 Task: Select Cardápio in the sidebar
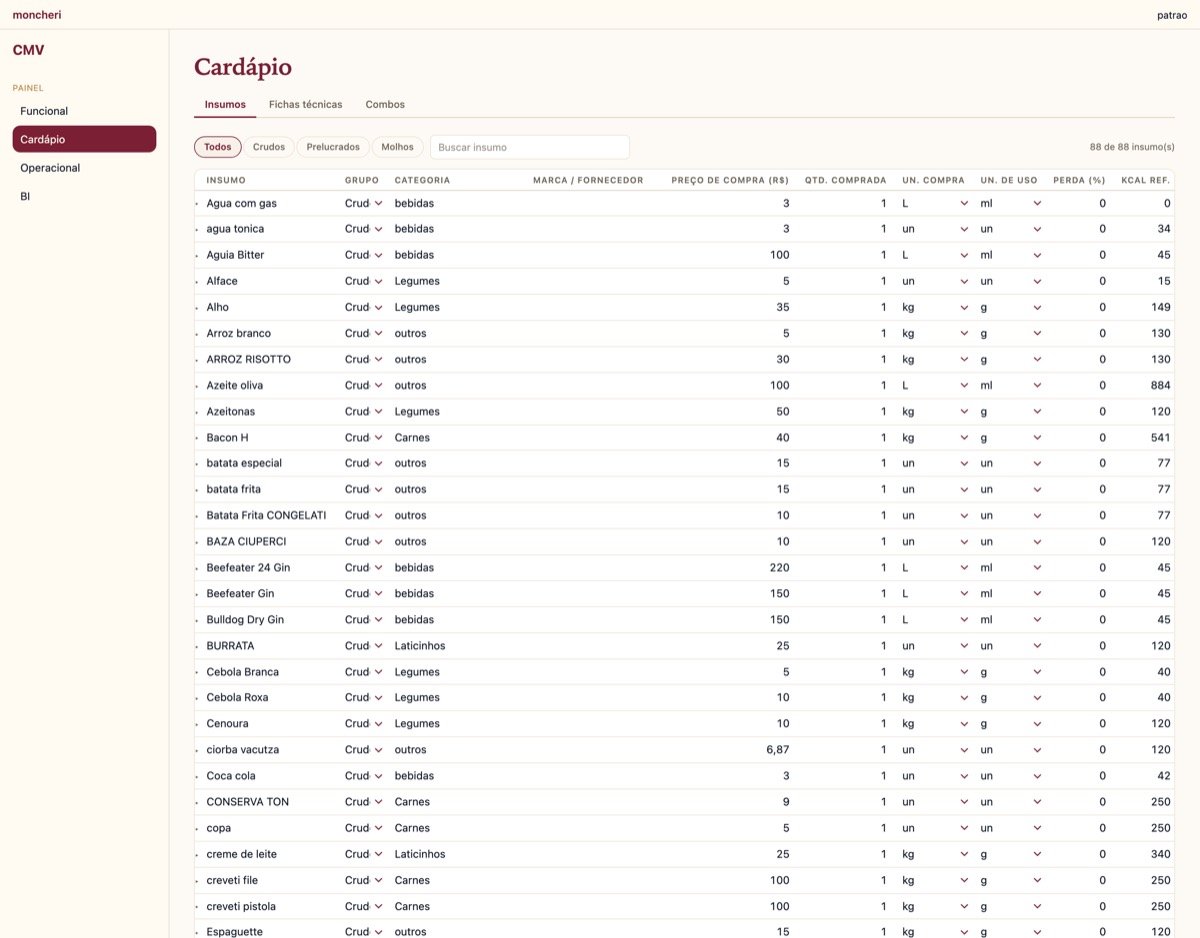pyautogui.click(x=84, y=139)
